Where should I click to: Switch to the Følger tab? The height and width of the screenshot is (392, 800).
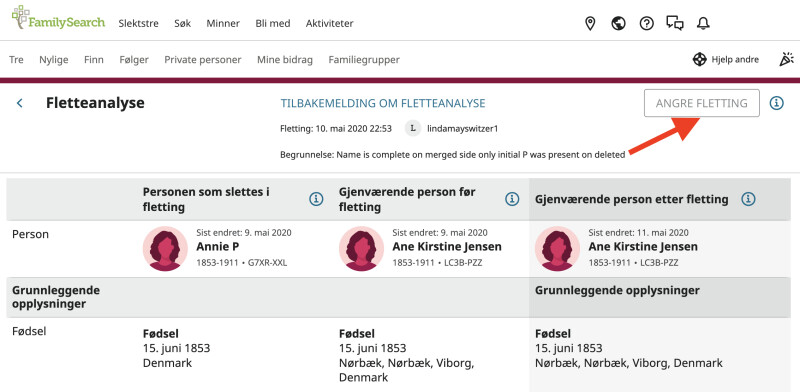click(x=134, y=60)
